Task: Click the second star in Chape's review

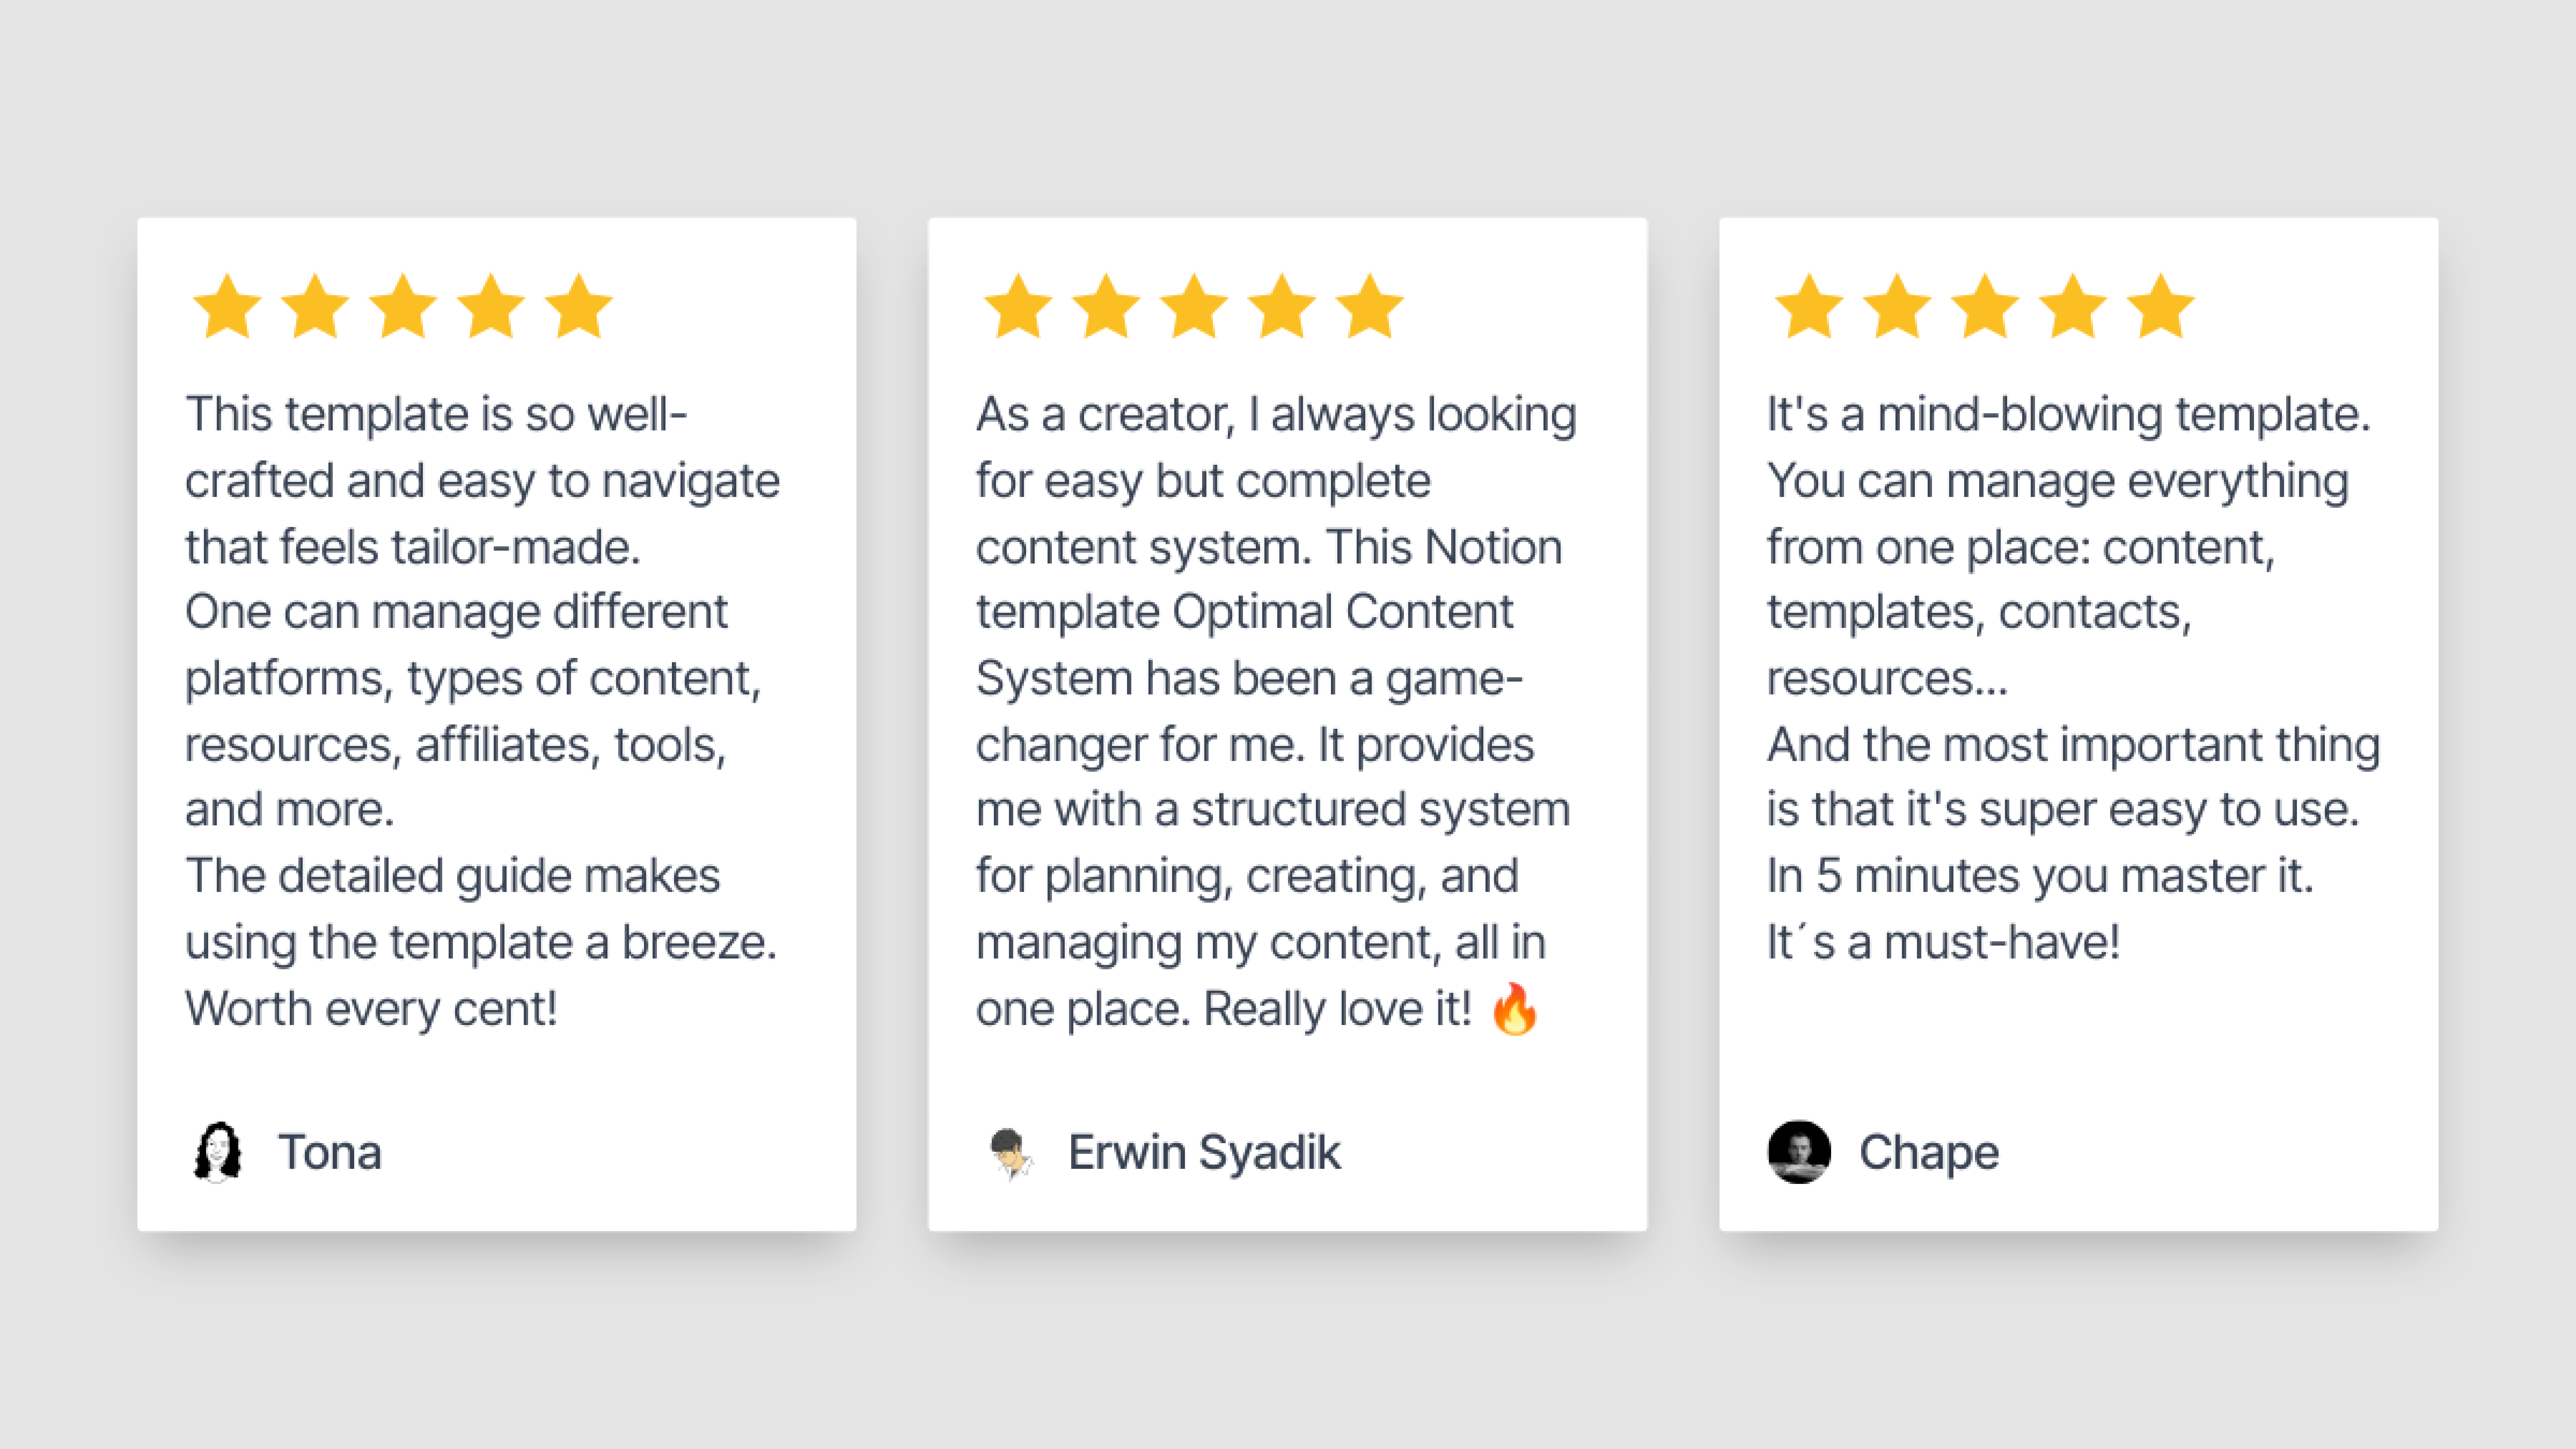Action: pyautogui.click(x=1897, y=307)
